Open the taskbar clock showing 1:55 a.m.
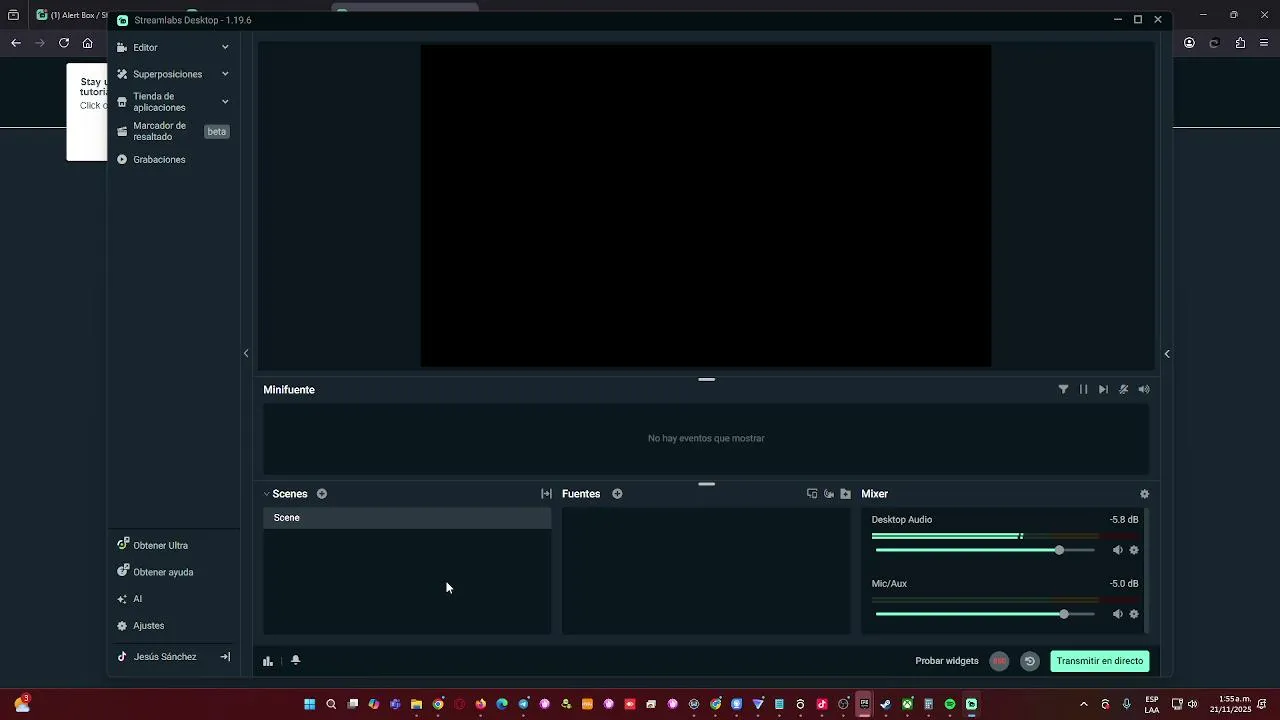This screenshot has height=720, width=1280. pyautogui.click(x=1230, y=704)
